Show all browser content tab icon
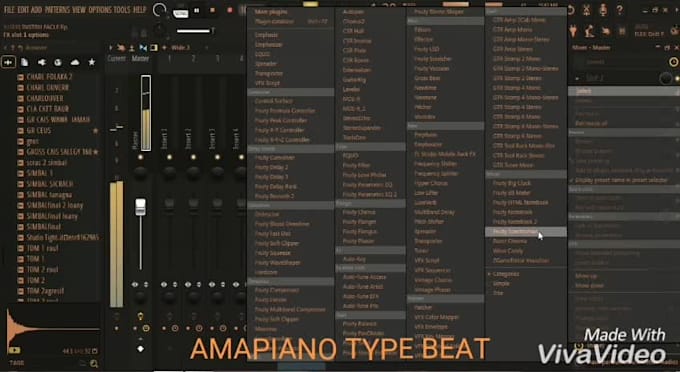 [x=8, y=62]
